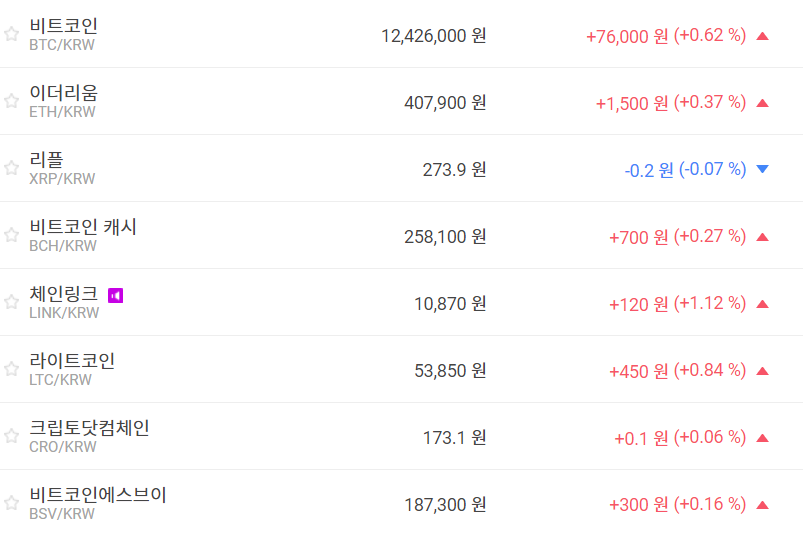Select the 리플 coin name

pos(47,160)
